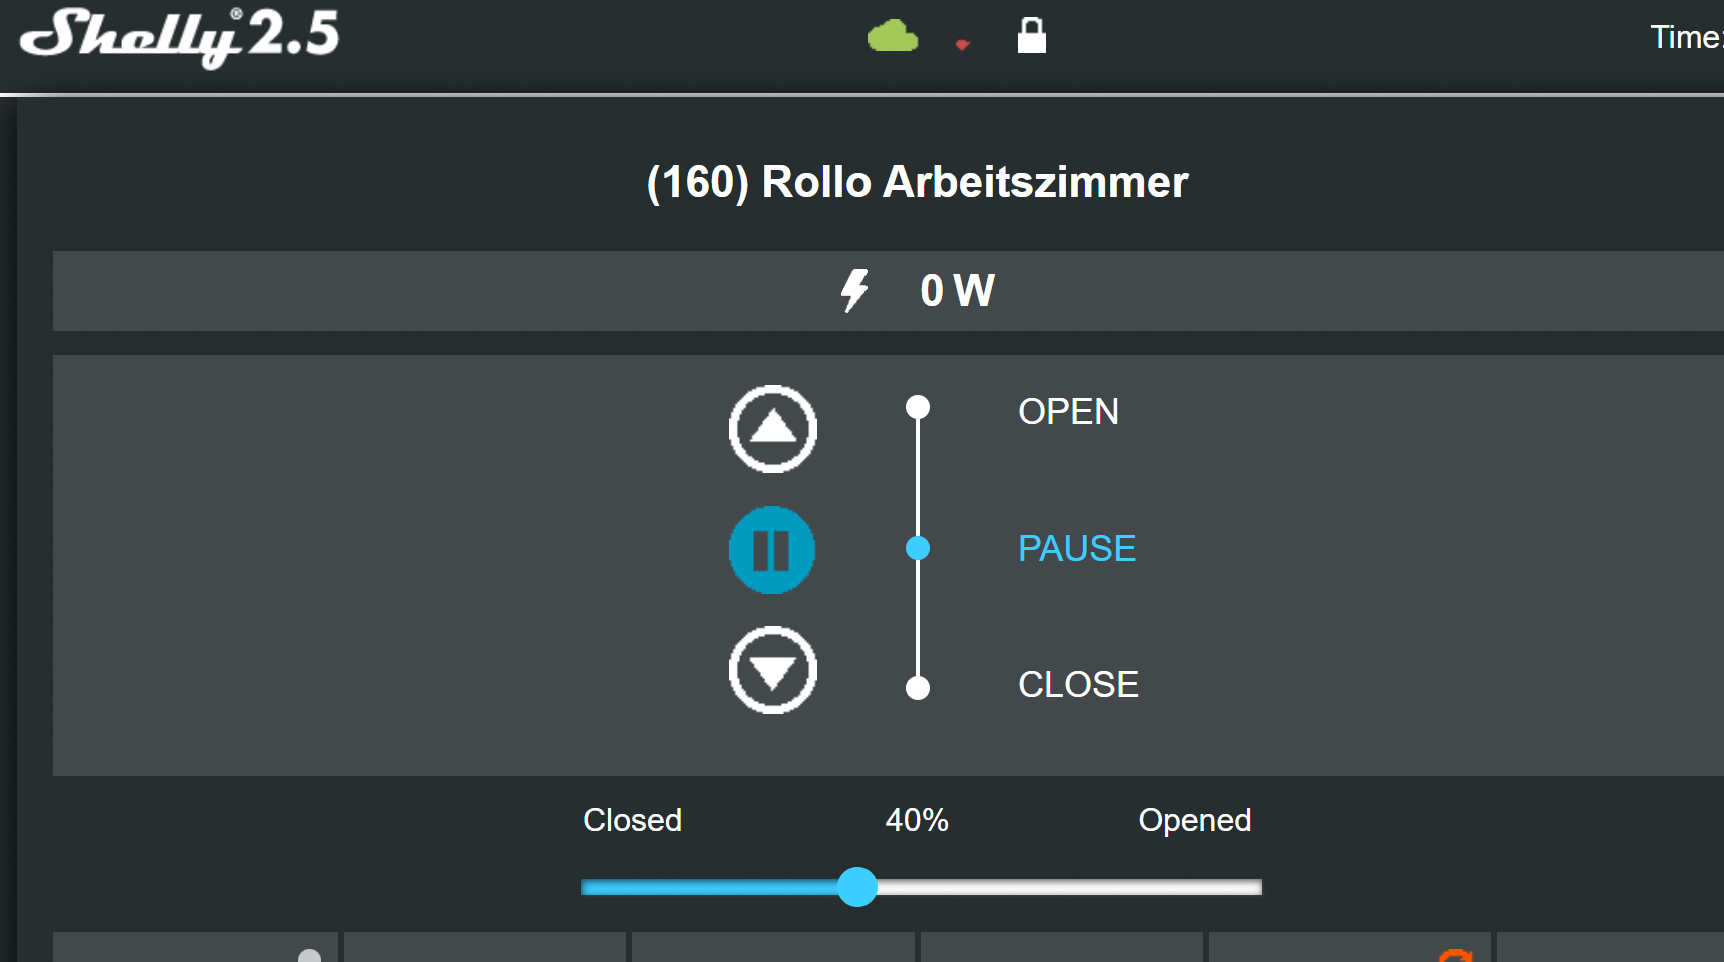This screenshot has width=1724, height=962.
Task: Click the CLOSE text label
Action: click(x=1078, y=685)
